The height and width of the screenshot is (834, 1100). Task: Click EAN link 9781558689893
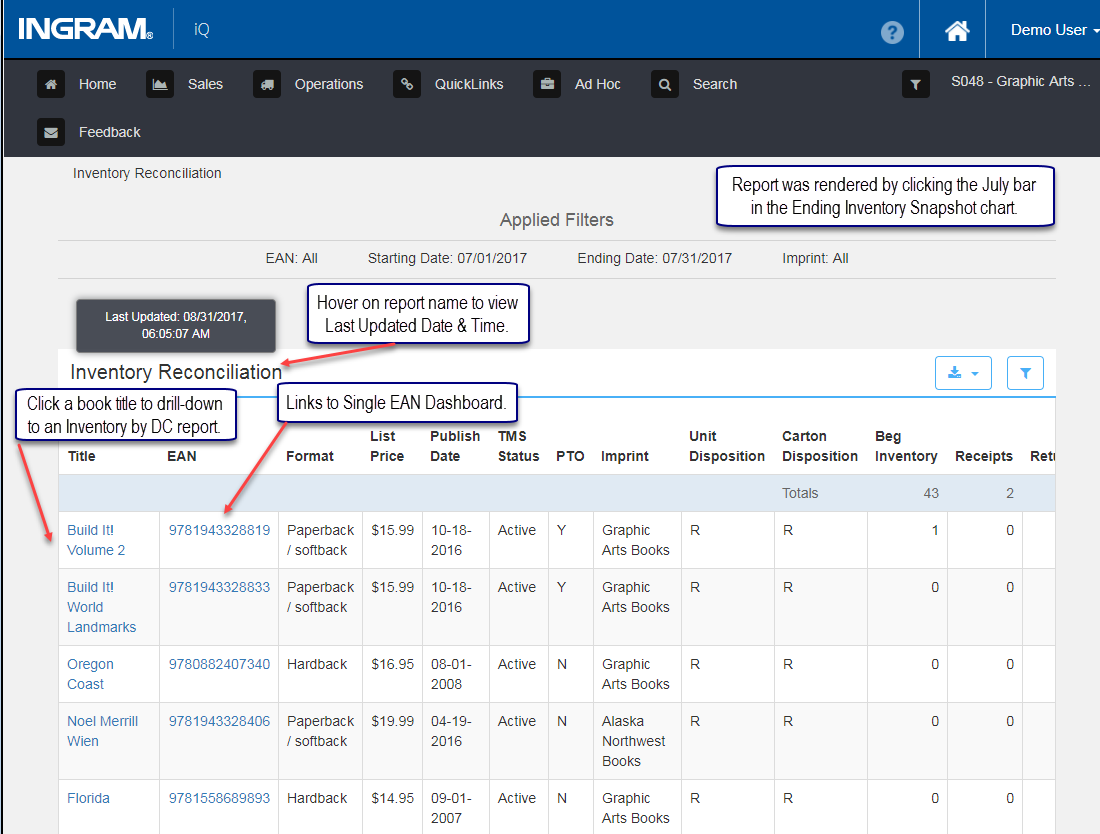[219, 798]
